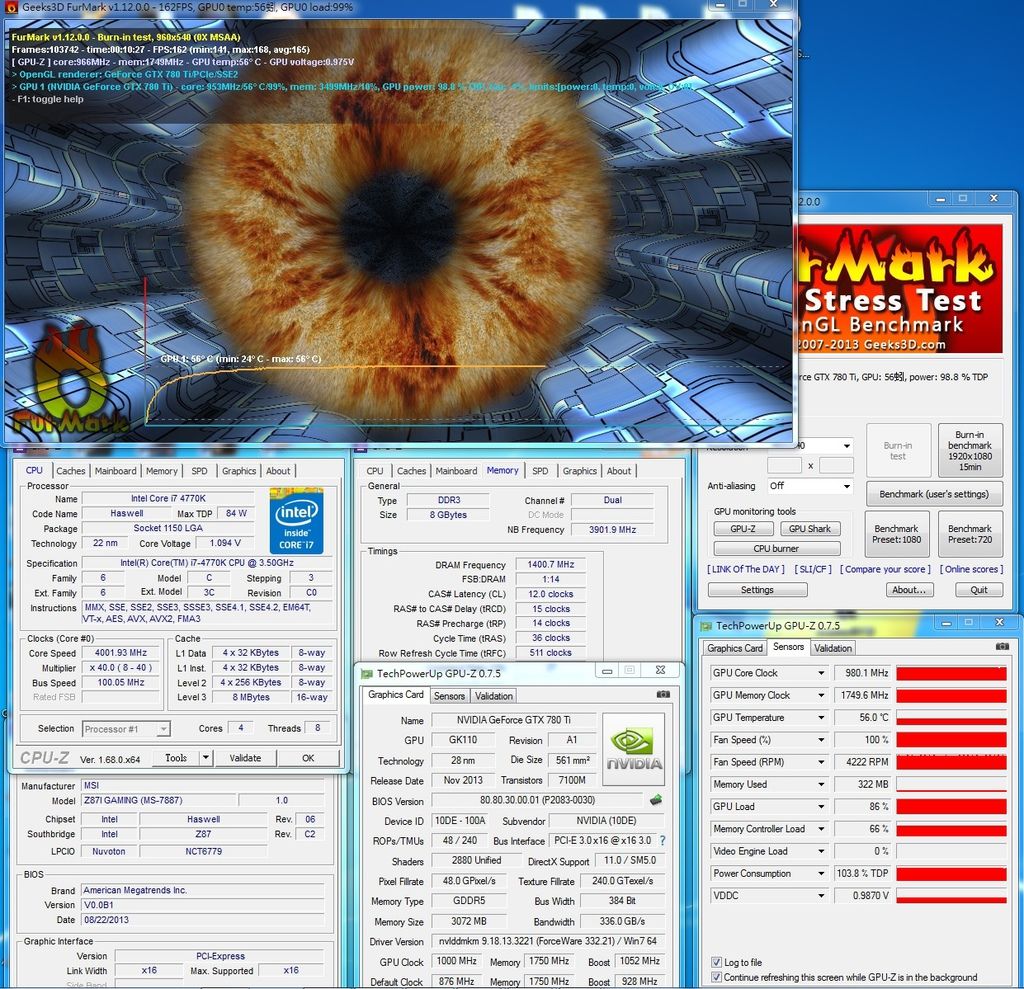Open the Fan Speed (RPM) sensor dropdown

click(x=821, y=762)
